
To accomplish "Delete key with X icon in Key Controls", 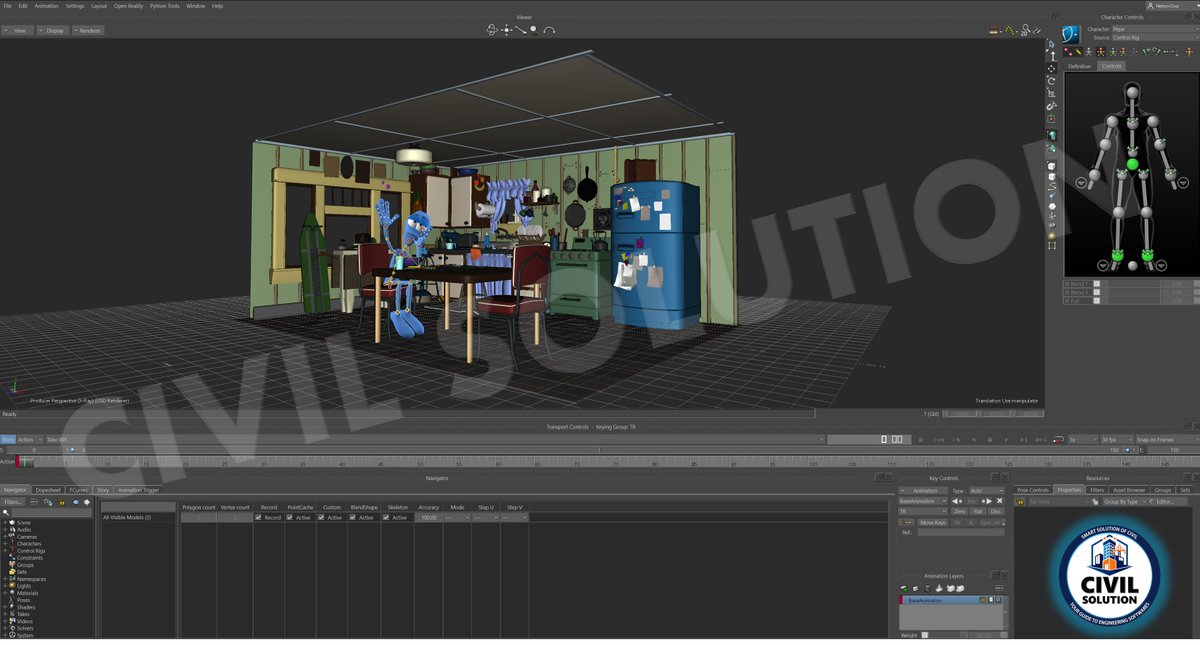I will (999, 501).
